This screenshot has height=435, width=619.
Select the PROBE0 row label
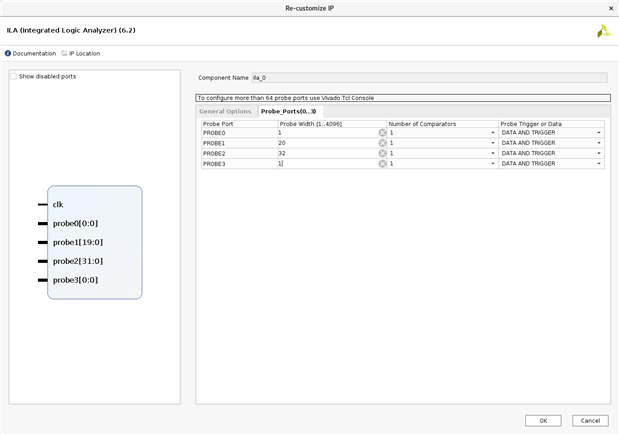(214, 133)
